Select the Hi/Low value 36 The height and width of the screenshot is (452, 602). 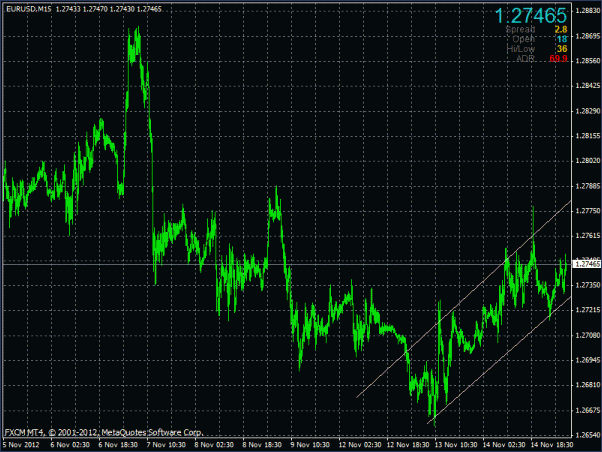[x=562, y=49]
